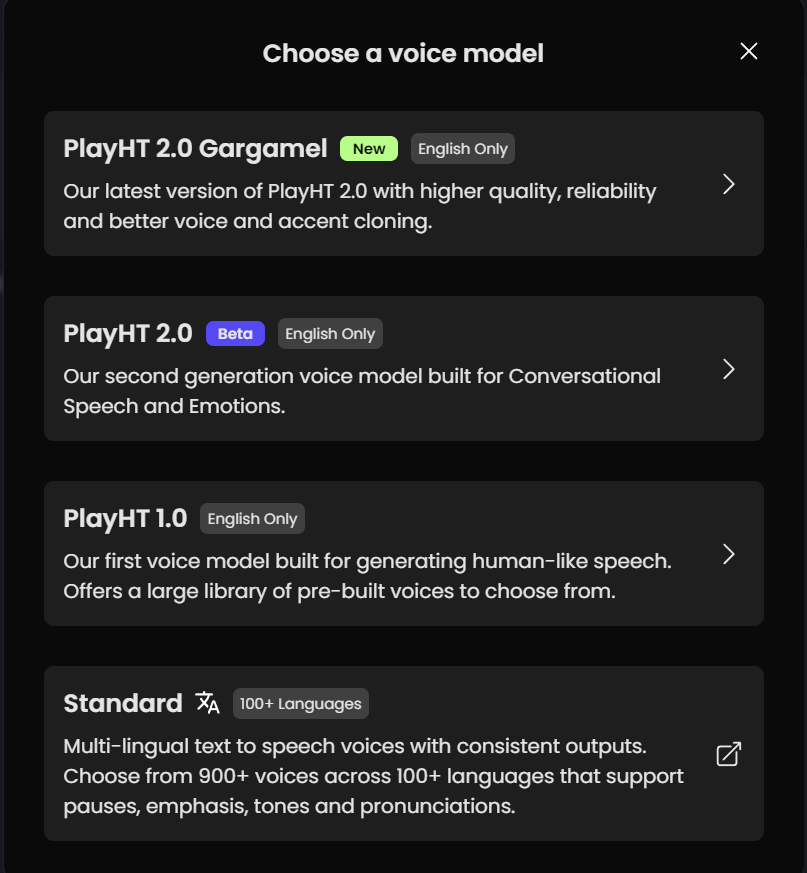Choose the Standard model title
Viewport: 807px width, 873px height.
click(123, 704)
